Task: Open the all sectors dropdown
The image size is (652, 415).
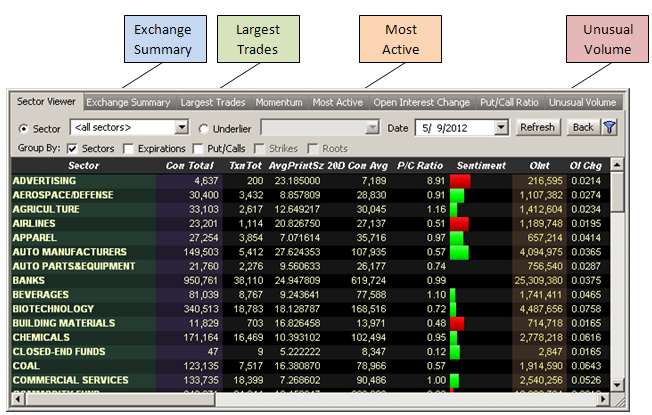Action: tap(129, 127)
